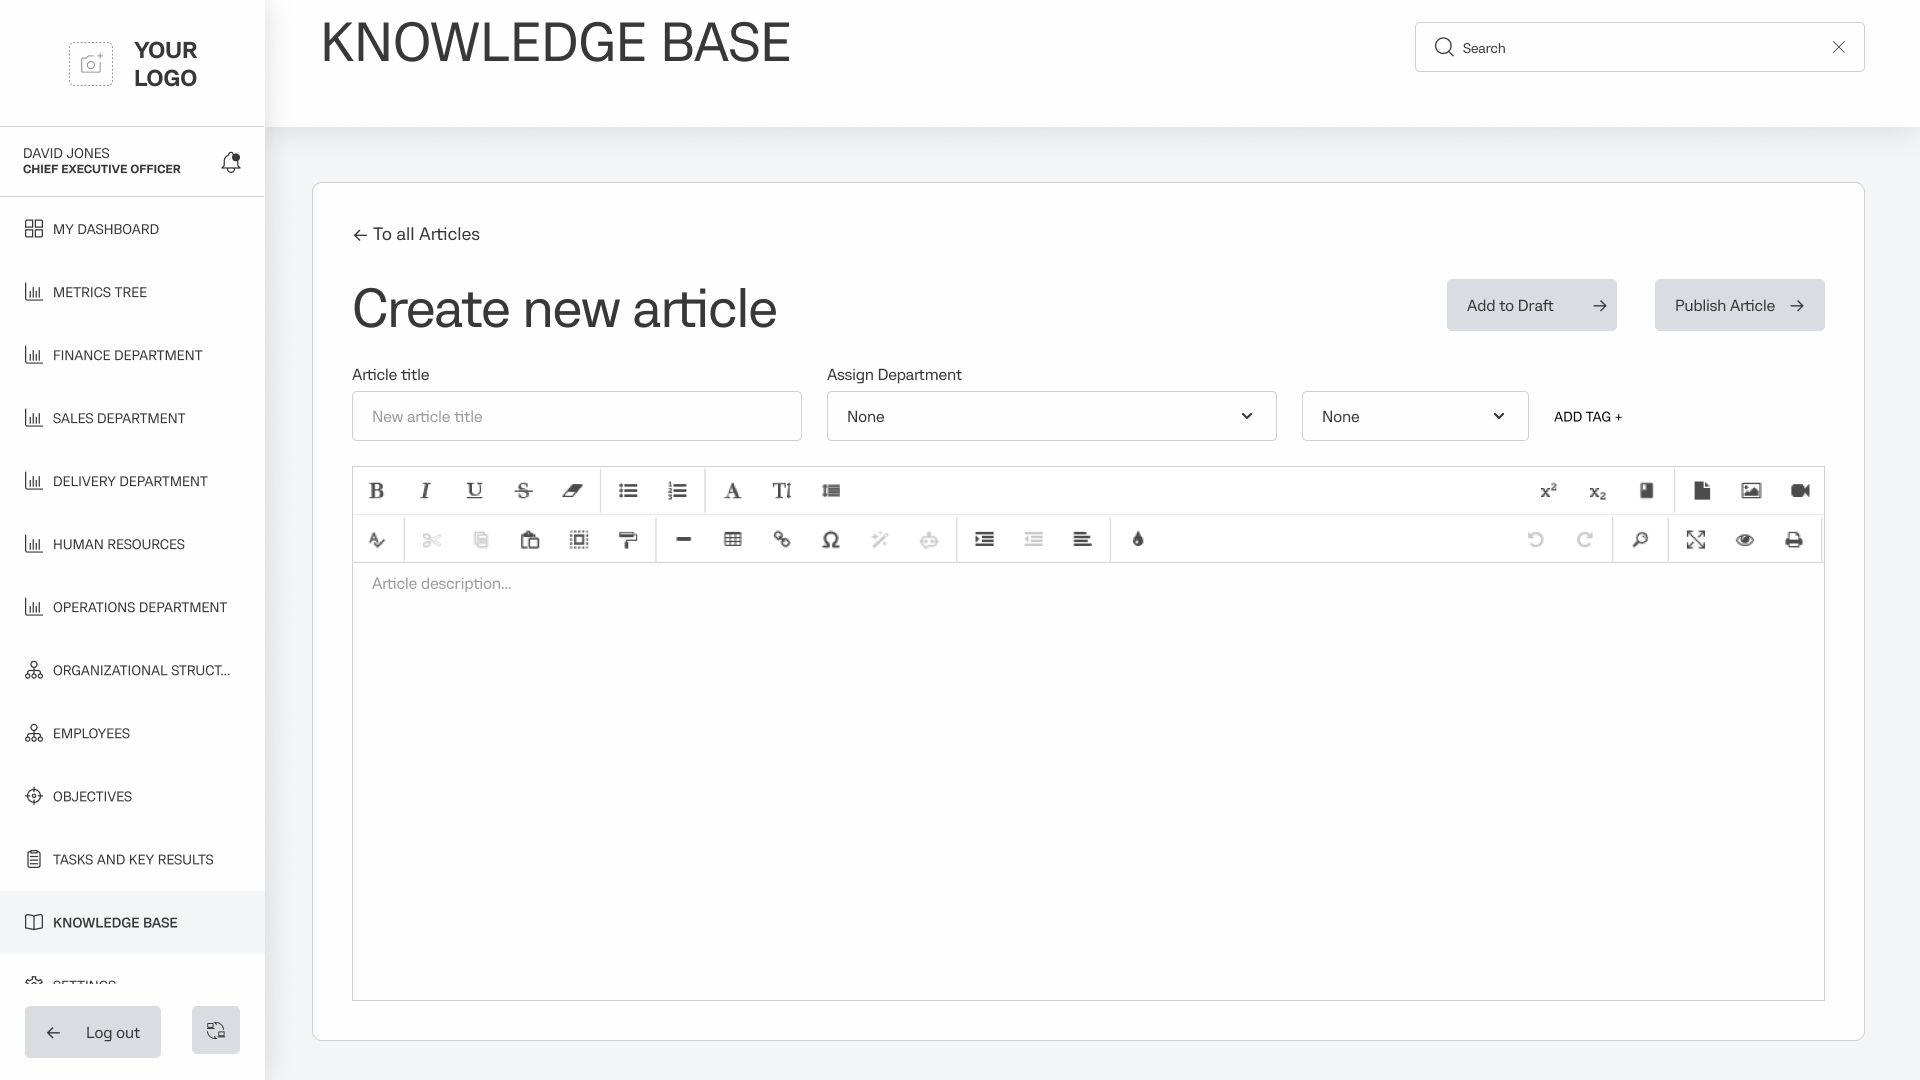Click the Publish Article button
The height and width of the screenshot is (1080, 1920).
tap(1739, 305)
